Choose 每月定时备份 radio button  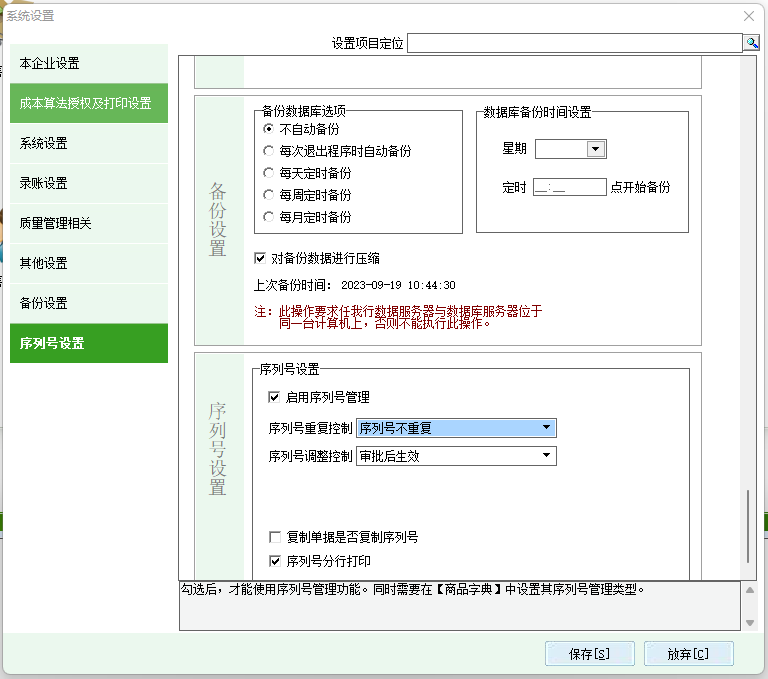click(268, 217)
